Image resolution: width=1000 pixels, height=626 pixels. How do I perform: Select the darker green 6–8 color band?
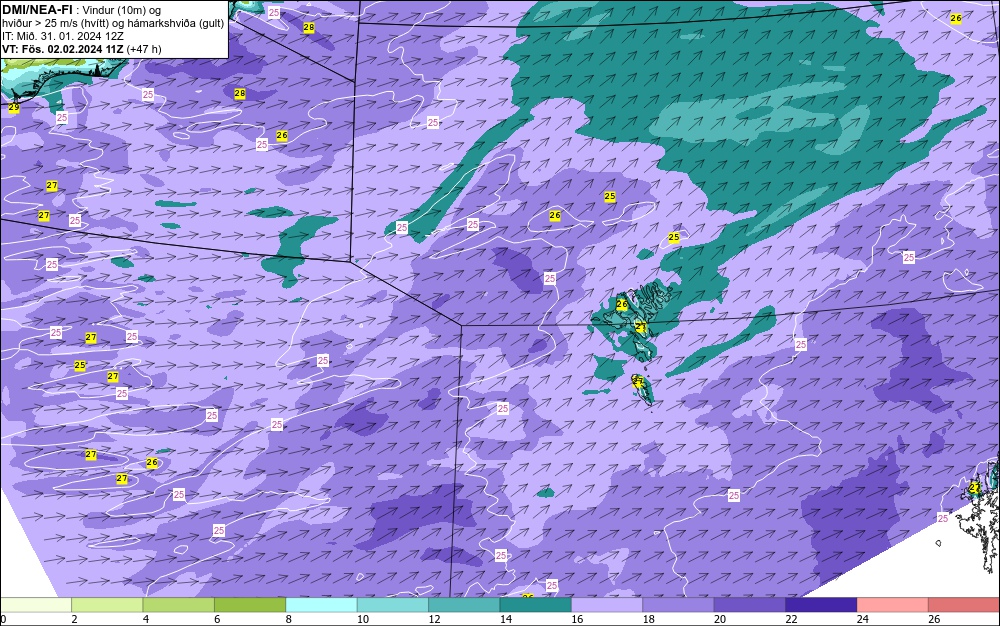[250, 605]
